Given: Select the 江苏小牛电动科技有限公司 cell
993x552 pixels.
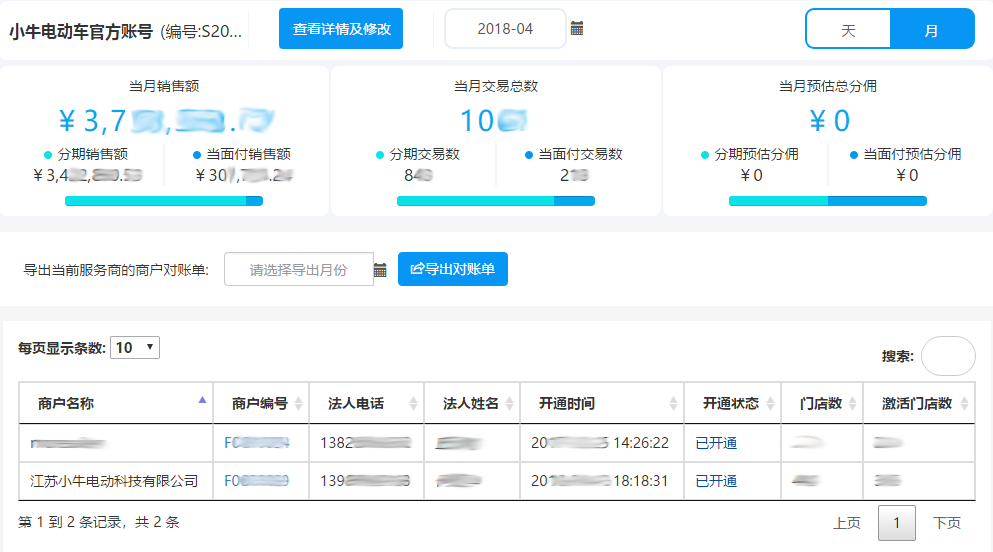Looking at the screenshot, I should pyautogui.click(x=114, y=481).
